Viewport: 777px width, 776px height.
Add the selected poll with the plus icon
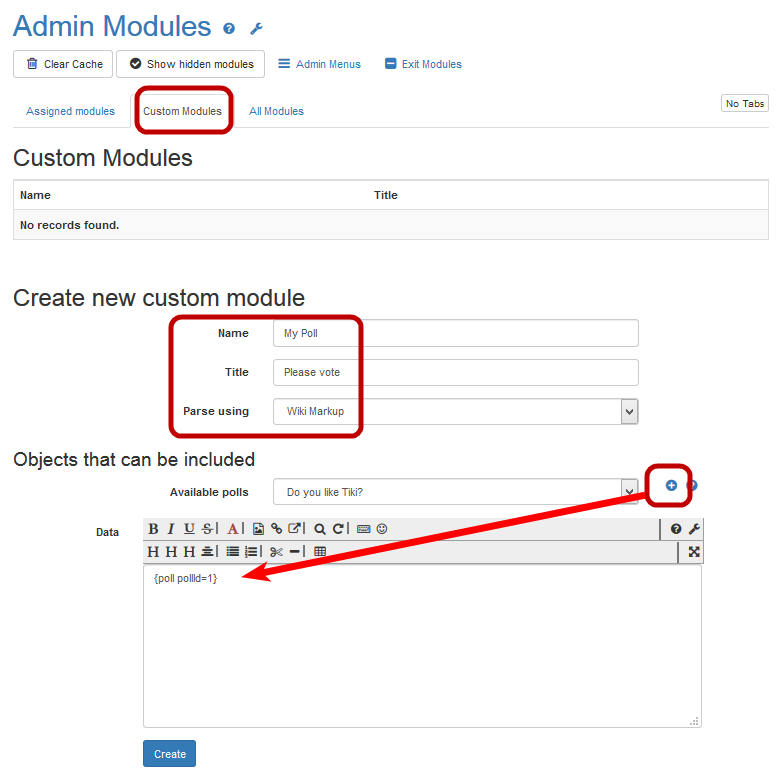(x=671, y=485)
